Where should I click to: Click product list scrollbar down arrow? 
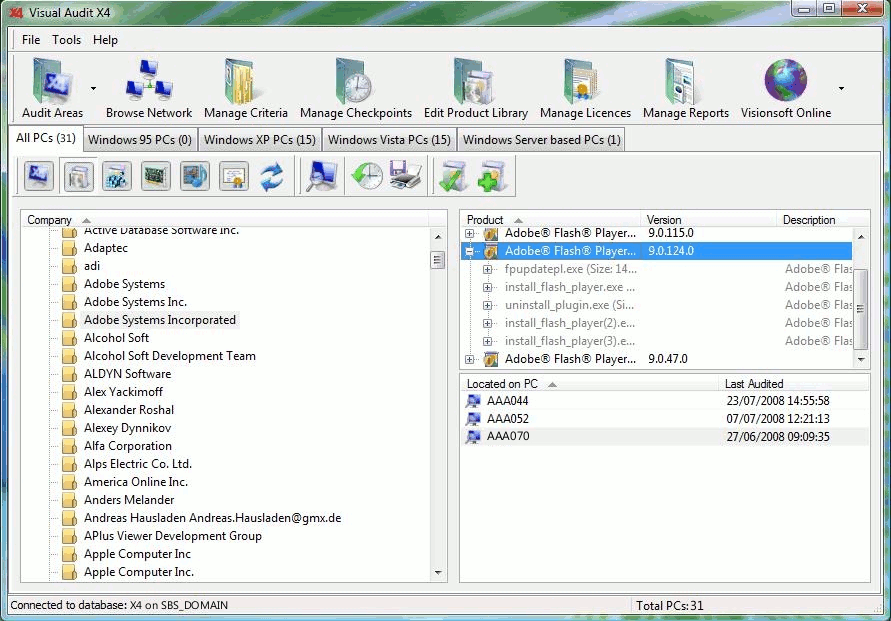point(861,359)
